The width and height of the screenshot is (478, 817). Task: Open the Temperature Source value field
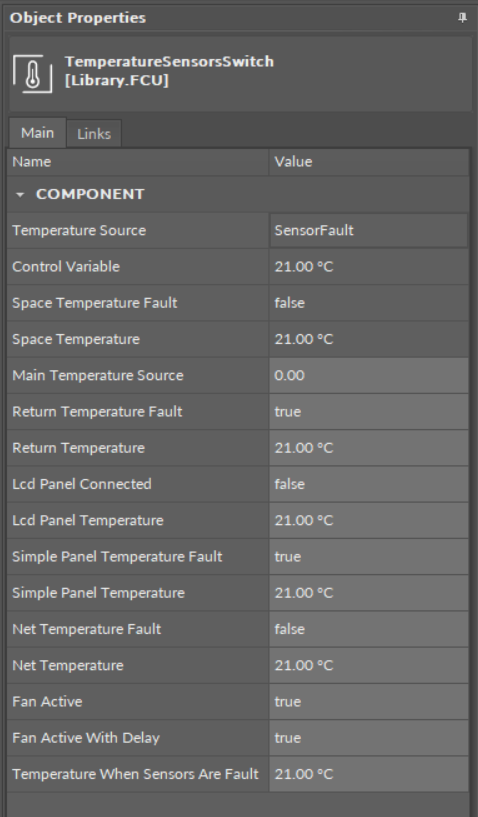coord(369,230)
